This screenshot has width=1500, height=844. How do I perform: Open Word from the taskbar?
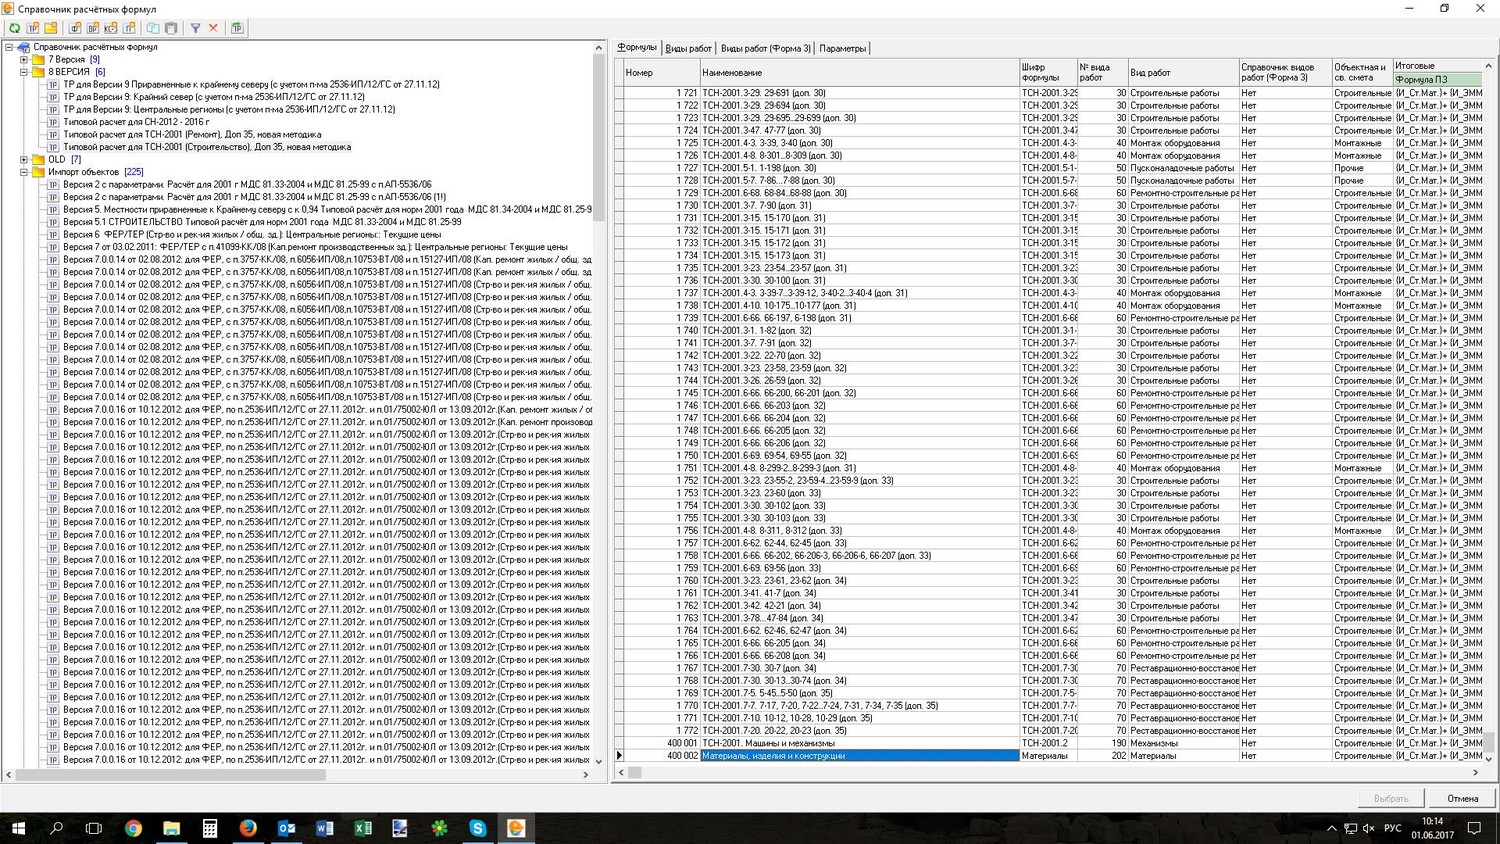tap(324, 828)
